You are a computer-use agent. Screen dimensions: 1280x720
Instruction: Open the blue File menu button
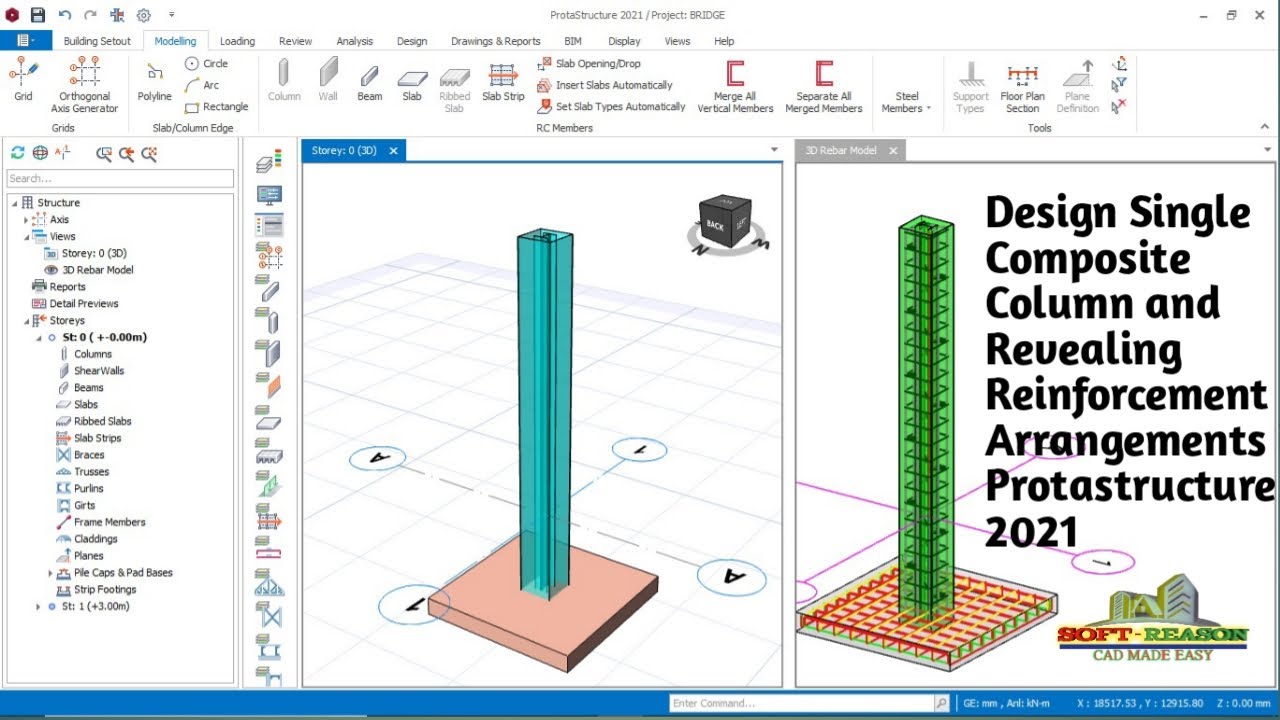pos(25,41)
